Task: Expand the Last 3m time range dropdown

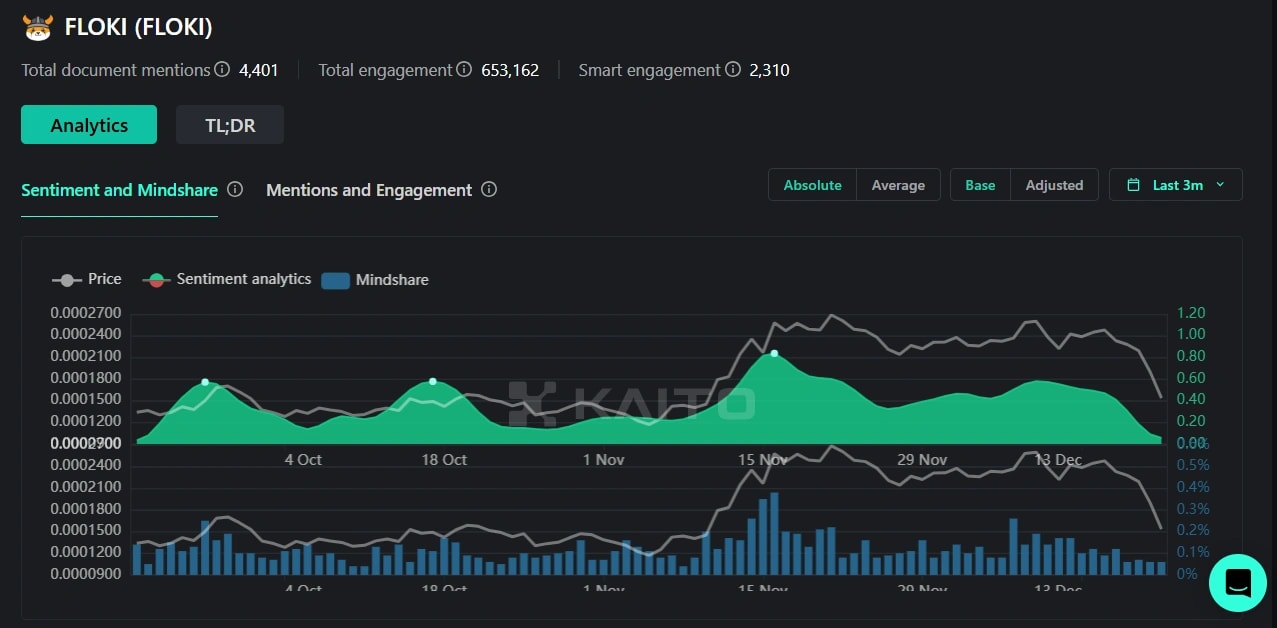Action: (x=1176, y=185)
